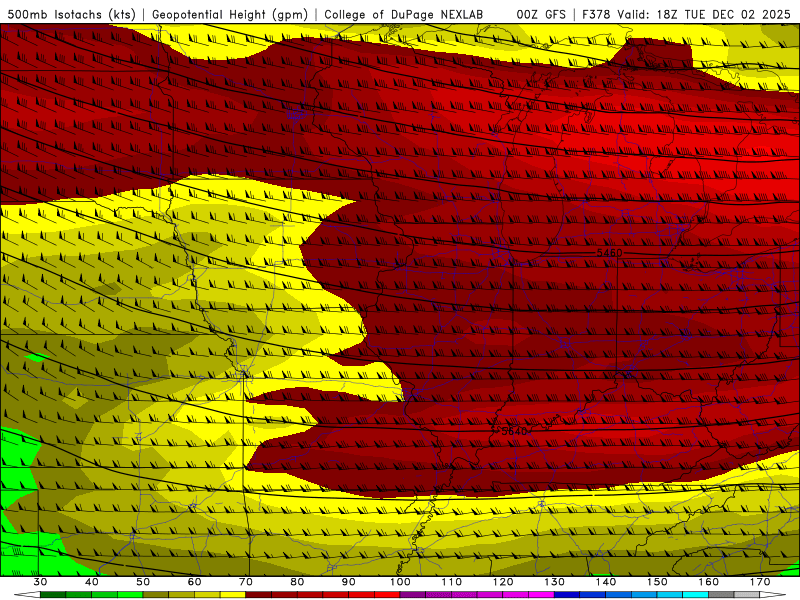Select the bright red swatch just before 100
This screenshot has height=600, width=800.
pyautogui.click(x=387, y=596)
